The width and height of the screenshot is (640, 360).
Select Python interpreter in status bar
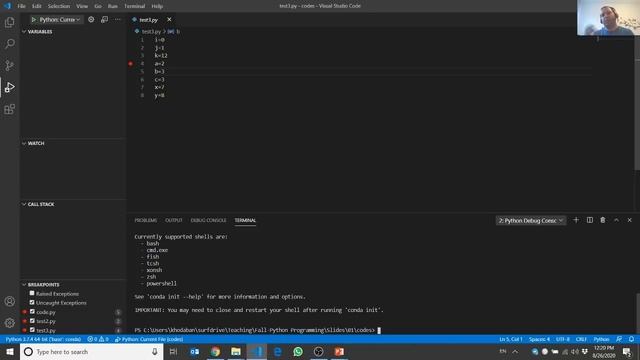pyautogui.click(x=43, y=339)
